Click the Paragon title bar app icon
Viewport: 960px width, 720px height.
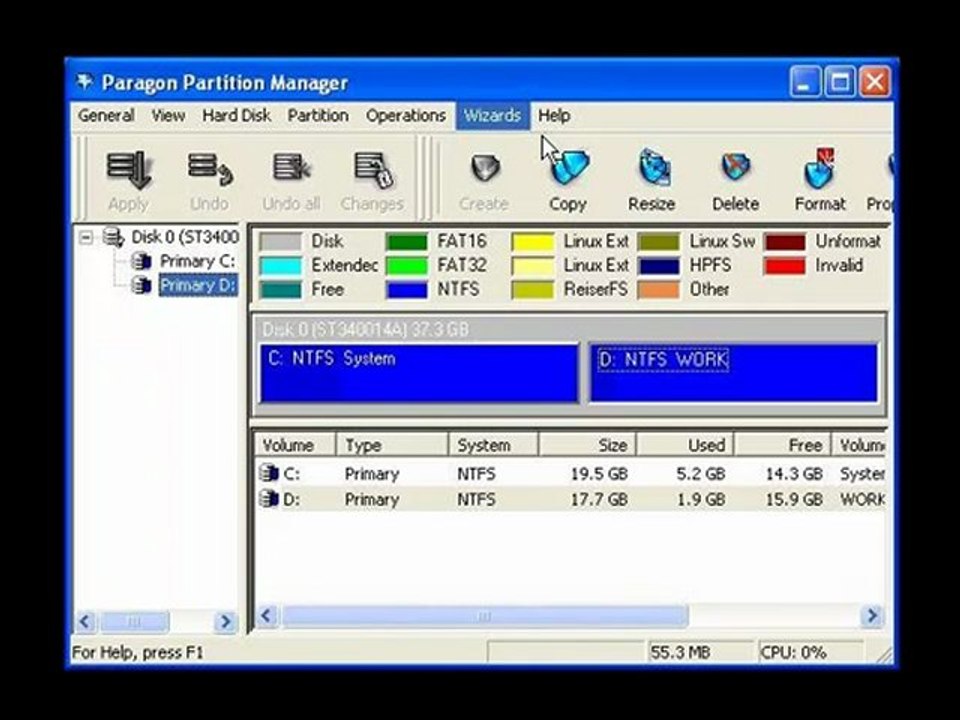pos(84,82)
